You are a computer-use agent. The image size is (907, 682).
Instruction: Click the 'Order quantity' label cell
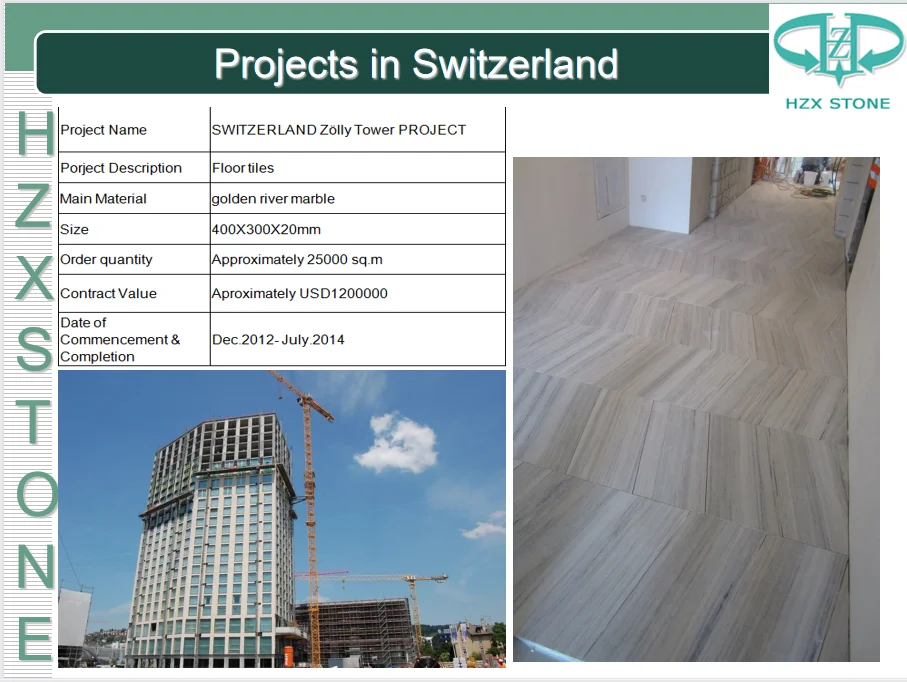[134, 259]
